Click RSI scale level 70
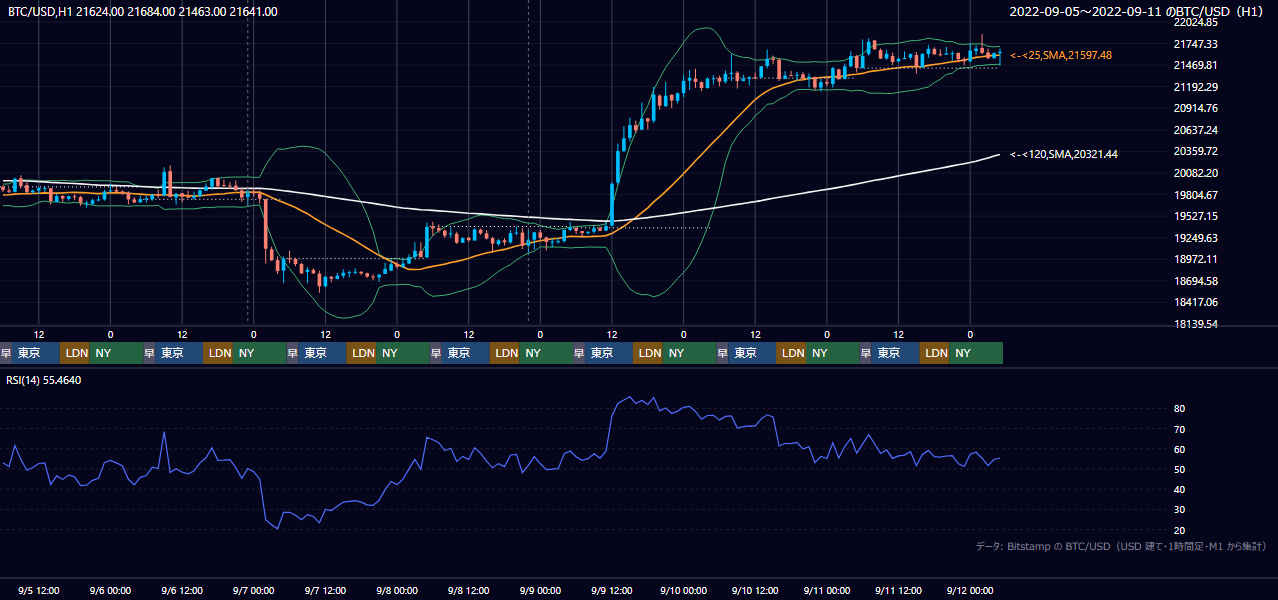This screenshot has width=1278, height=600. [x=1179, y=429]
